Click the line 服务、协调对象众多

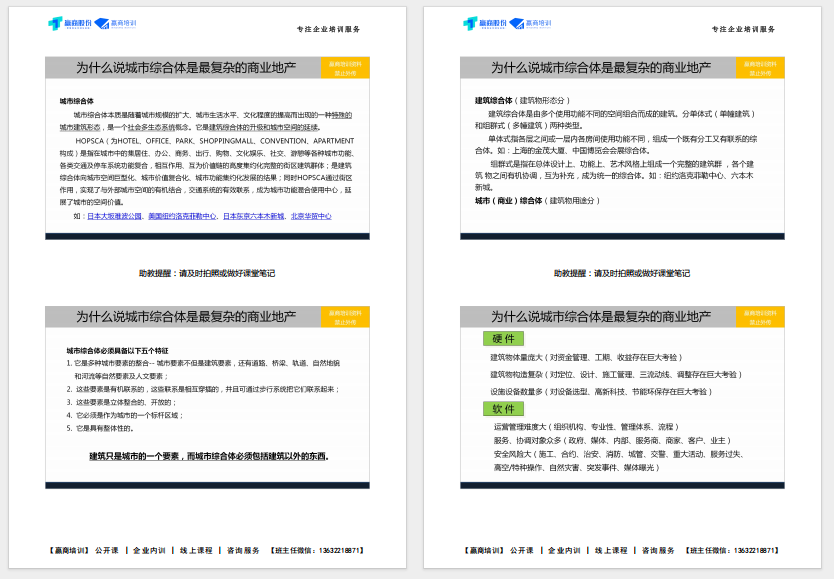(612, 440)
